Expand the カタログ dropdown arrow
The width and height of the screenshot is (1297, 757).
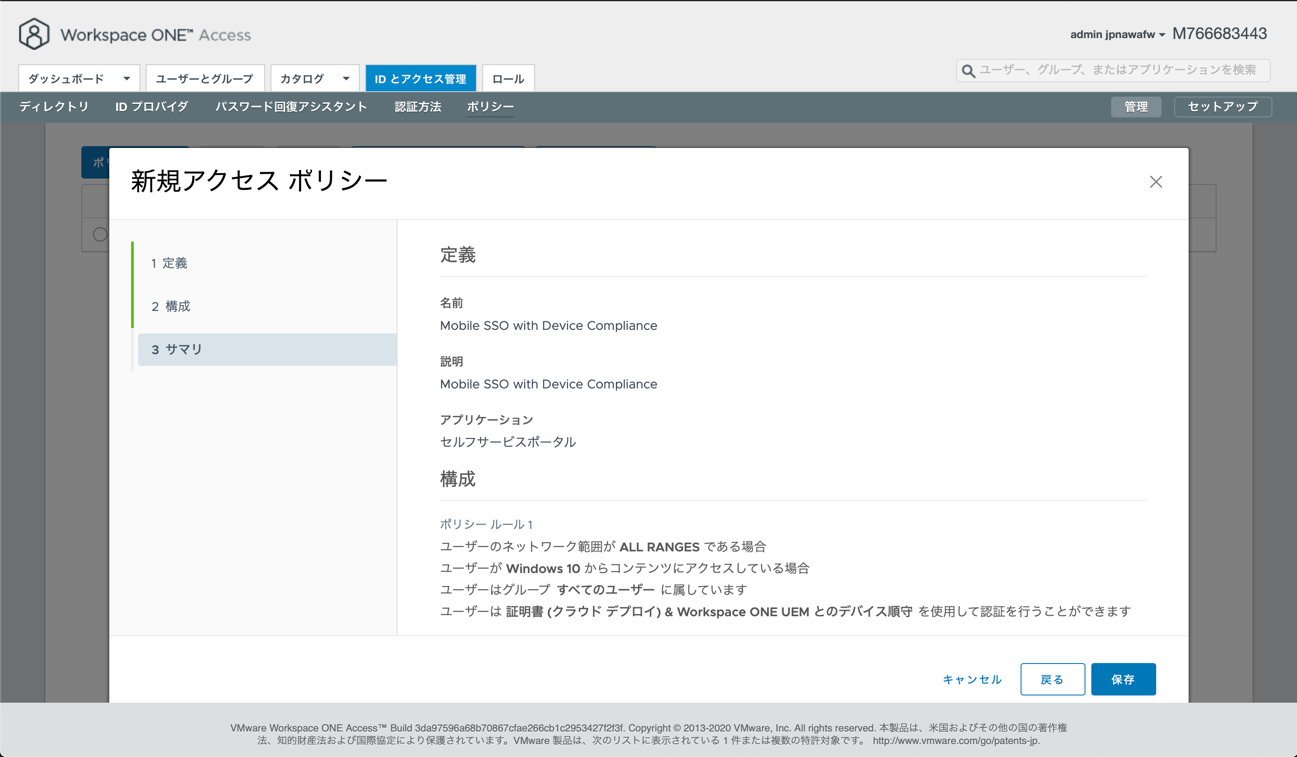346,79
